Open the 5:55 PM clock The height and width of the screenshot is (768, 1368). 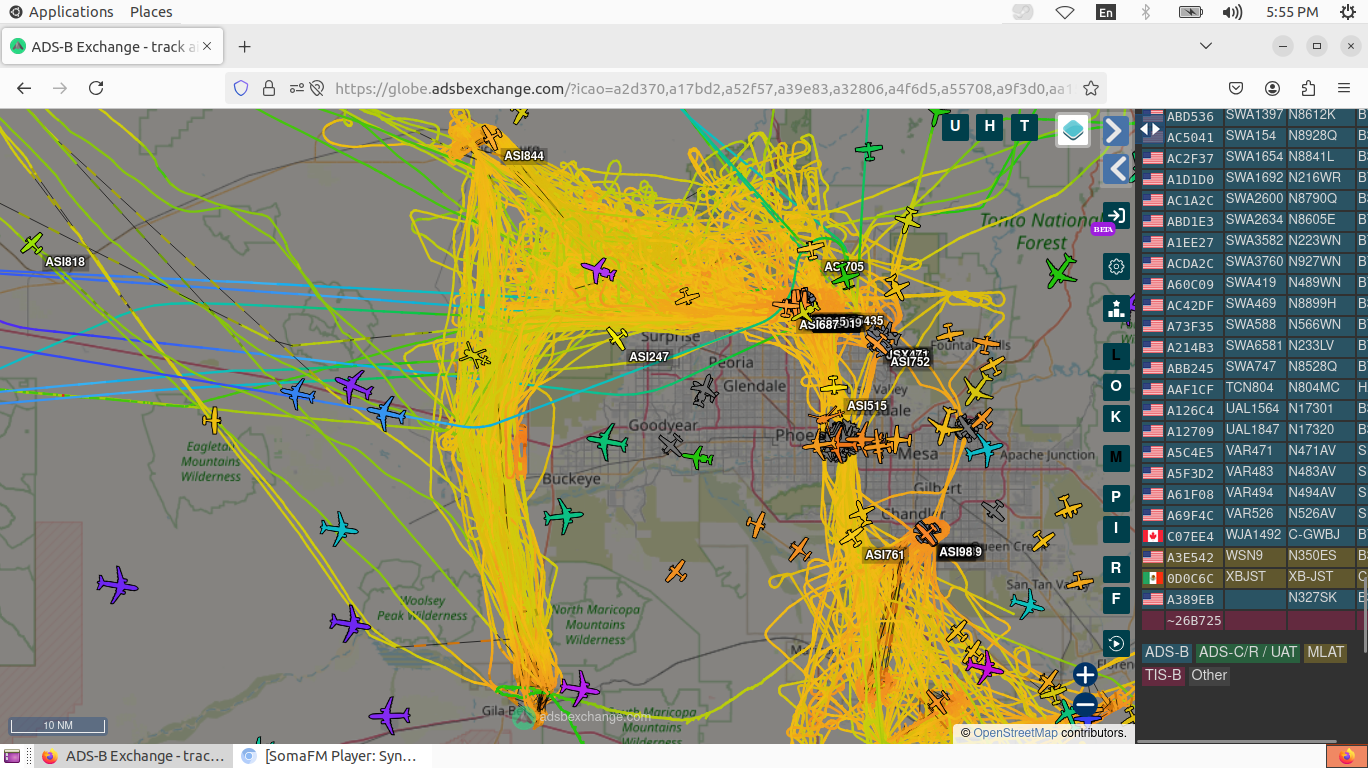click(1292, 12)
